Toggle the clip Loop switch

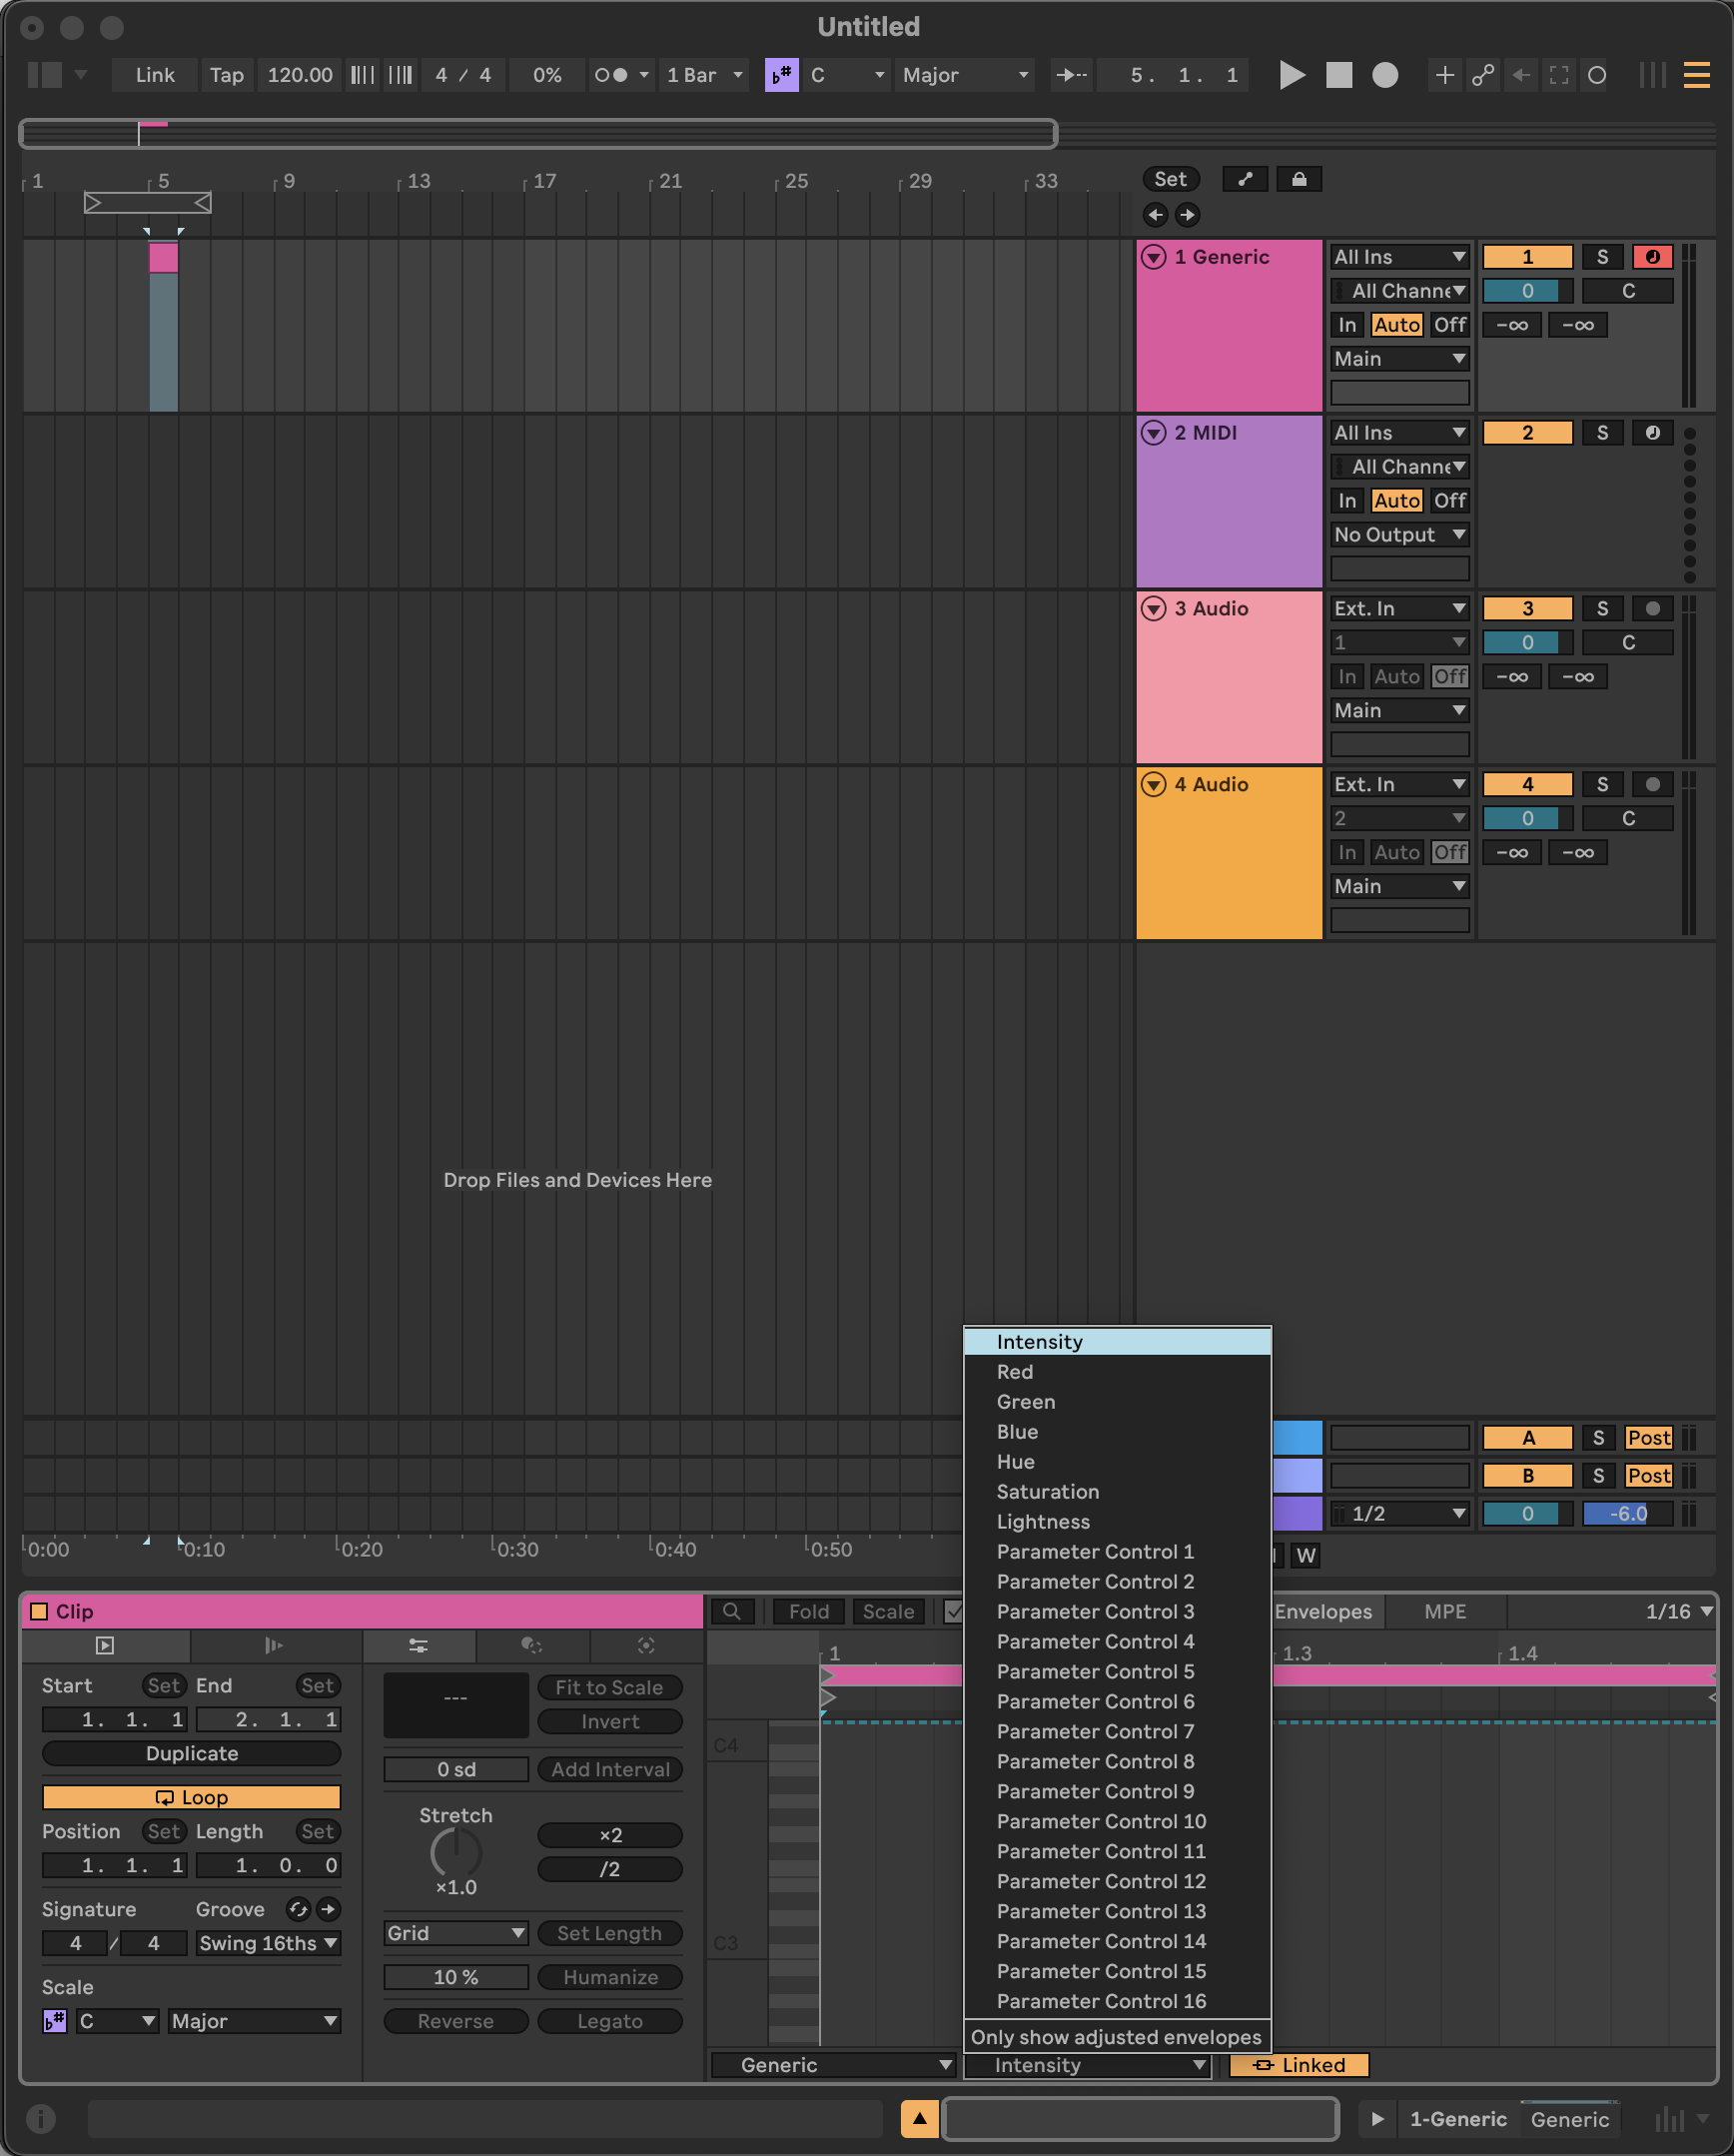coord(191,1797)
